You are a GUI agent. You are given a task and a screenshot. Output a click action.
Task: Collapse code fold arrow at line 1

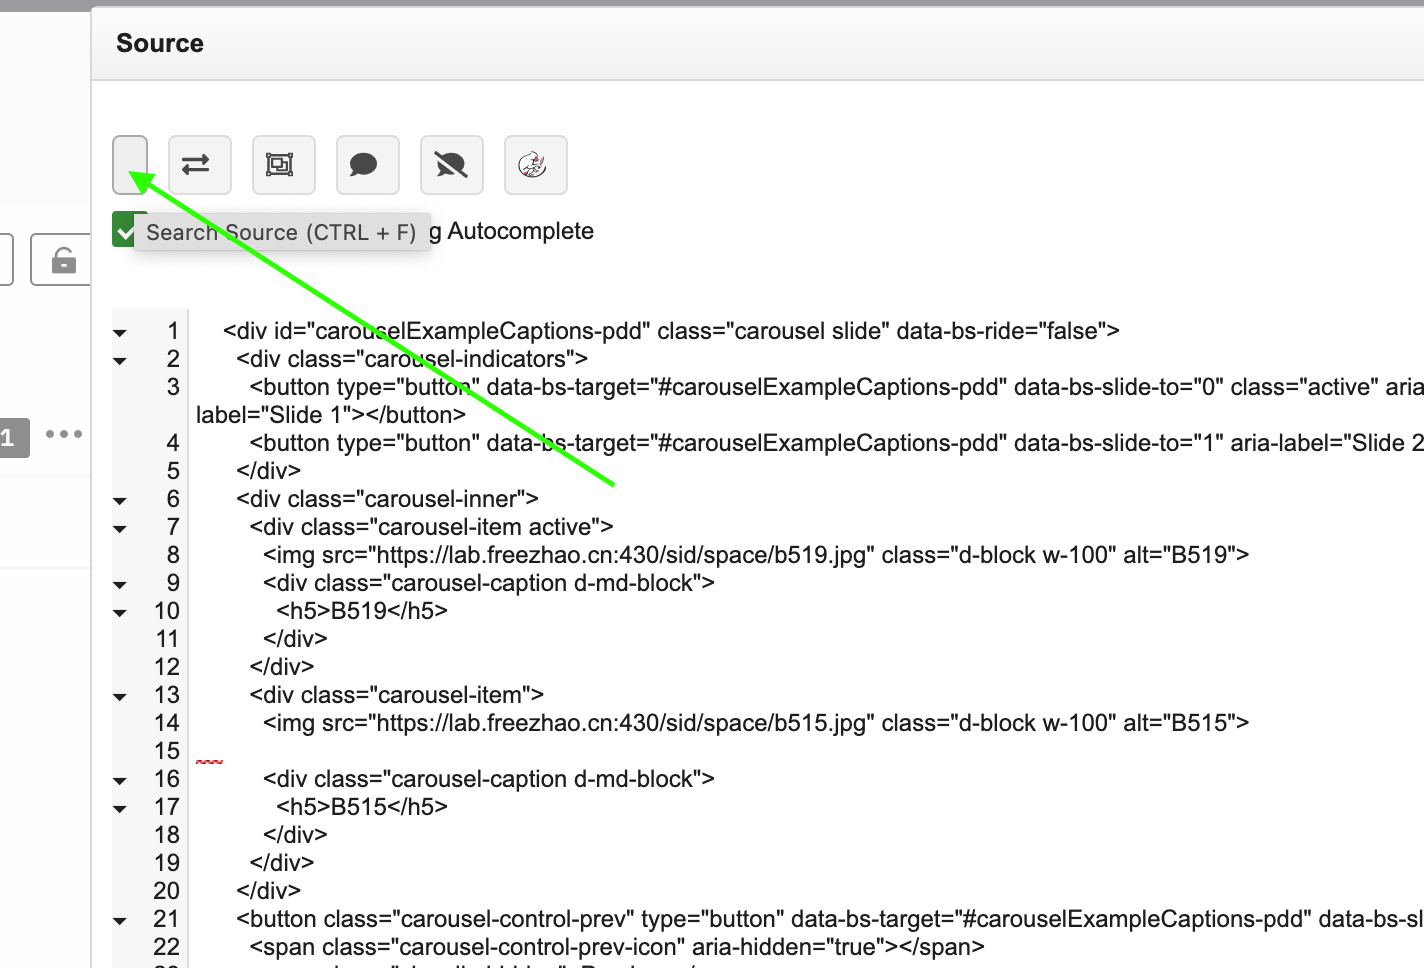click(120, 332)
